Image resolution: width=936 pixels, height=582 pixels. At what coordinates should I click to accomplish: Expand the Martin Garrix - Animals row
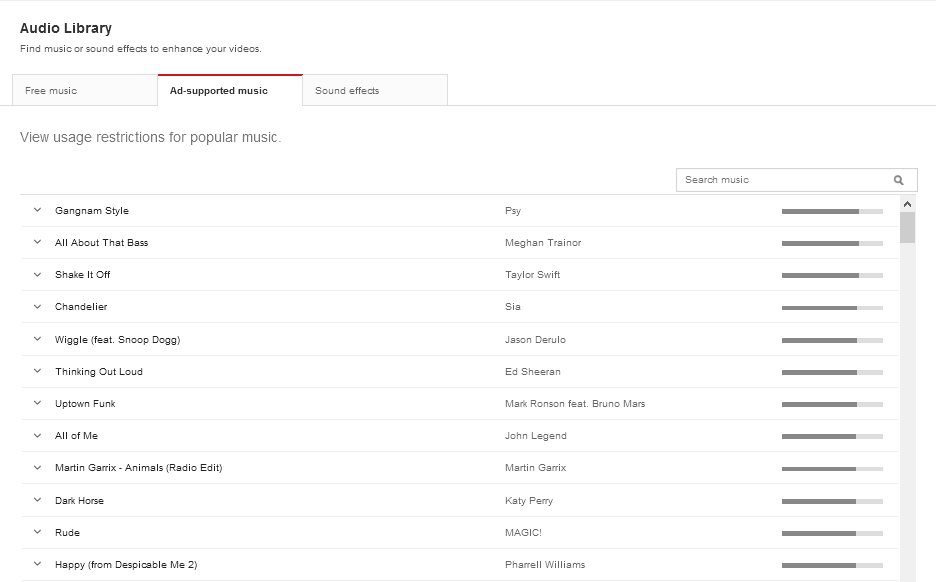click(x=37, y=468)
